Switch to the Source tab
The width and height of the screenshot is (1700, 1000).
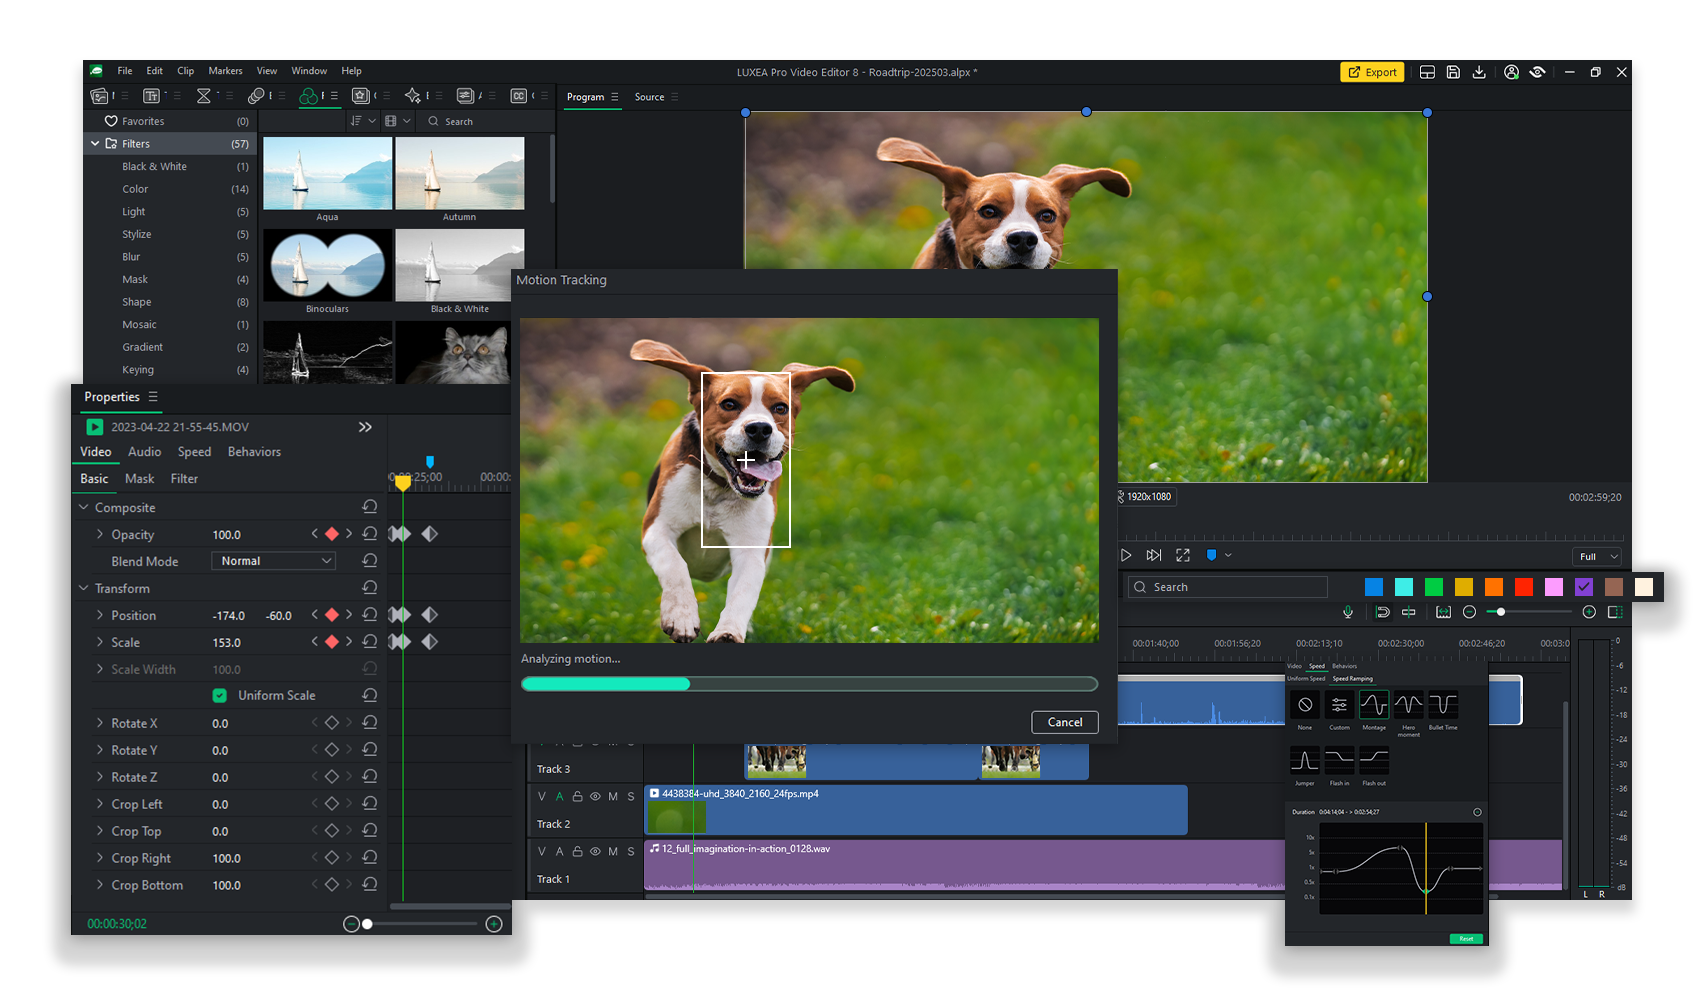coord(649,97)
